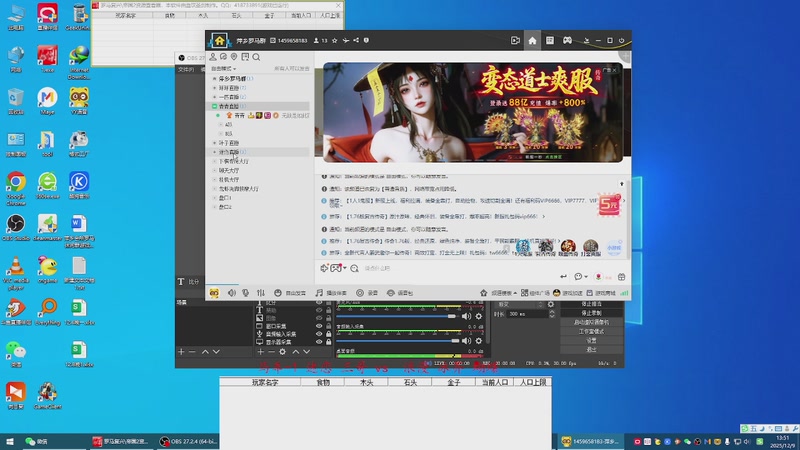Click the microphone icon in YY bottom toolbar
Viewport: 800px width, 450px height.
click(x=246, y=293)
